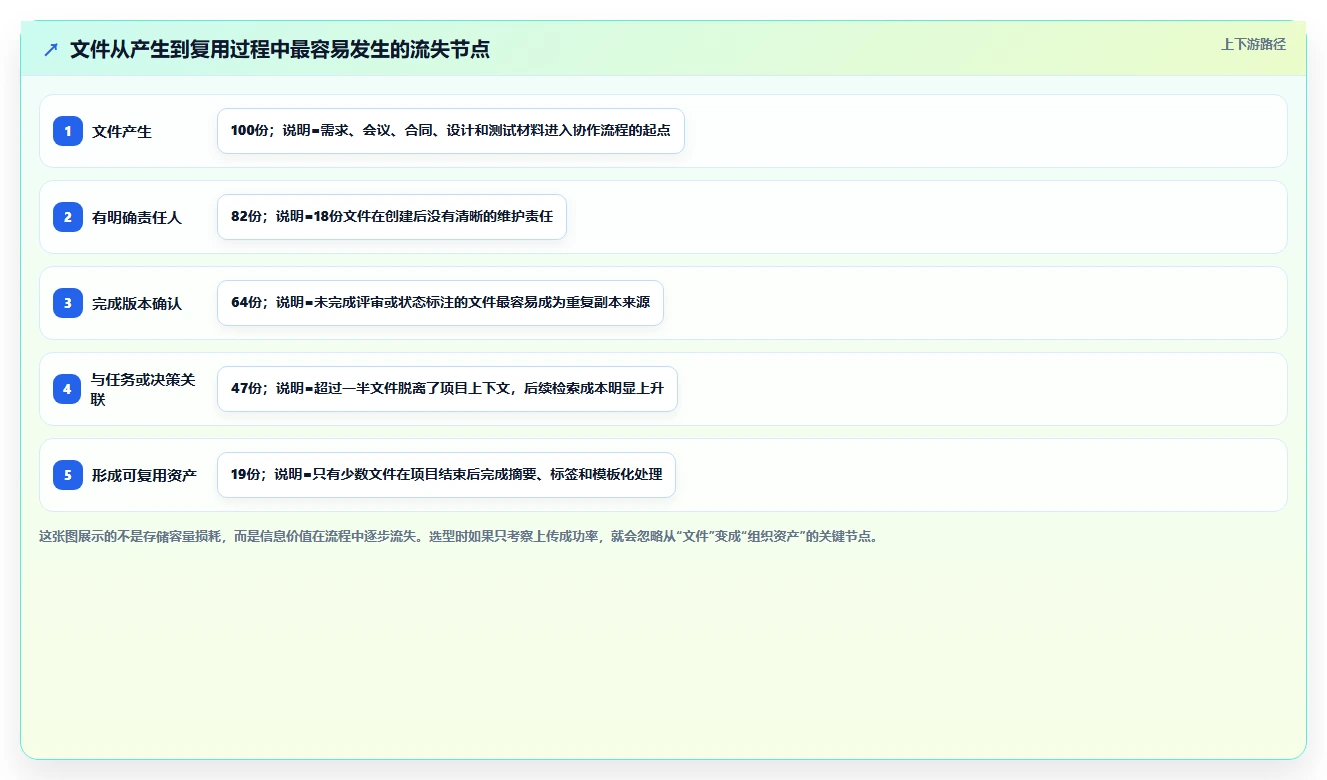Select the 文件产生 step label
The image size is (1327, 780).
(x=122, y=131)
